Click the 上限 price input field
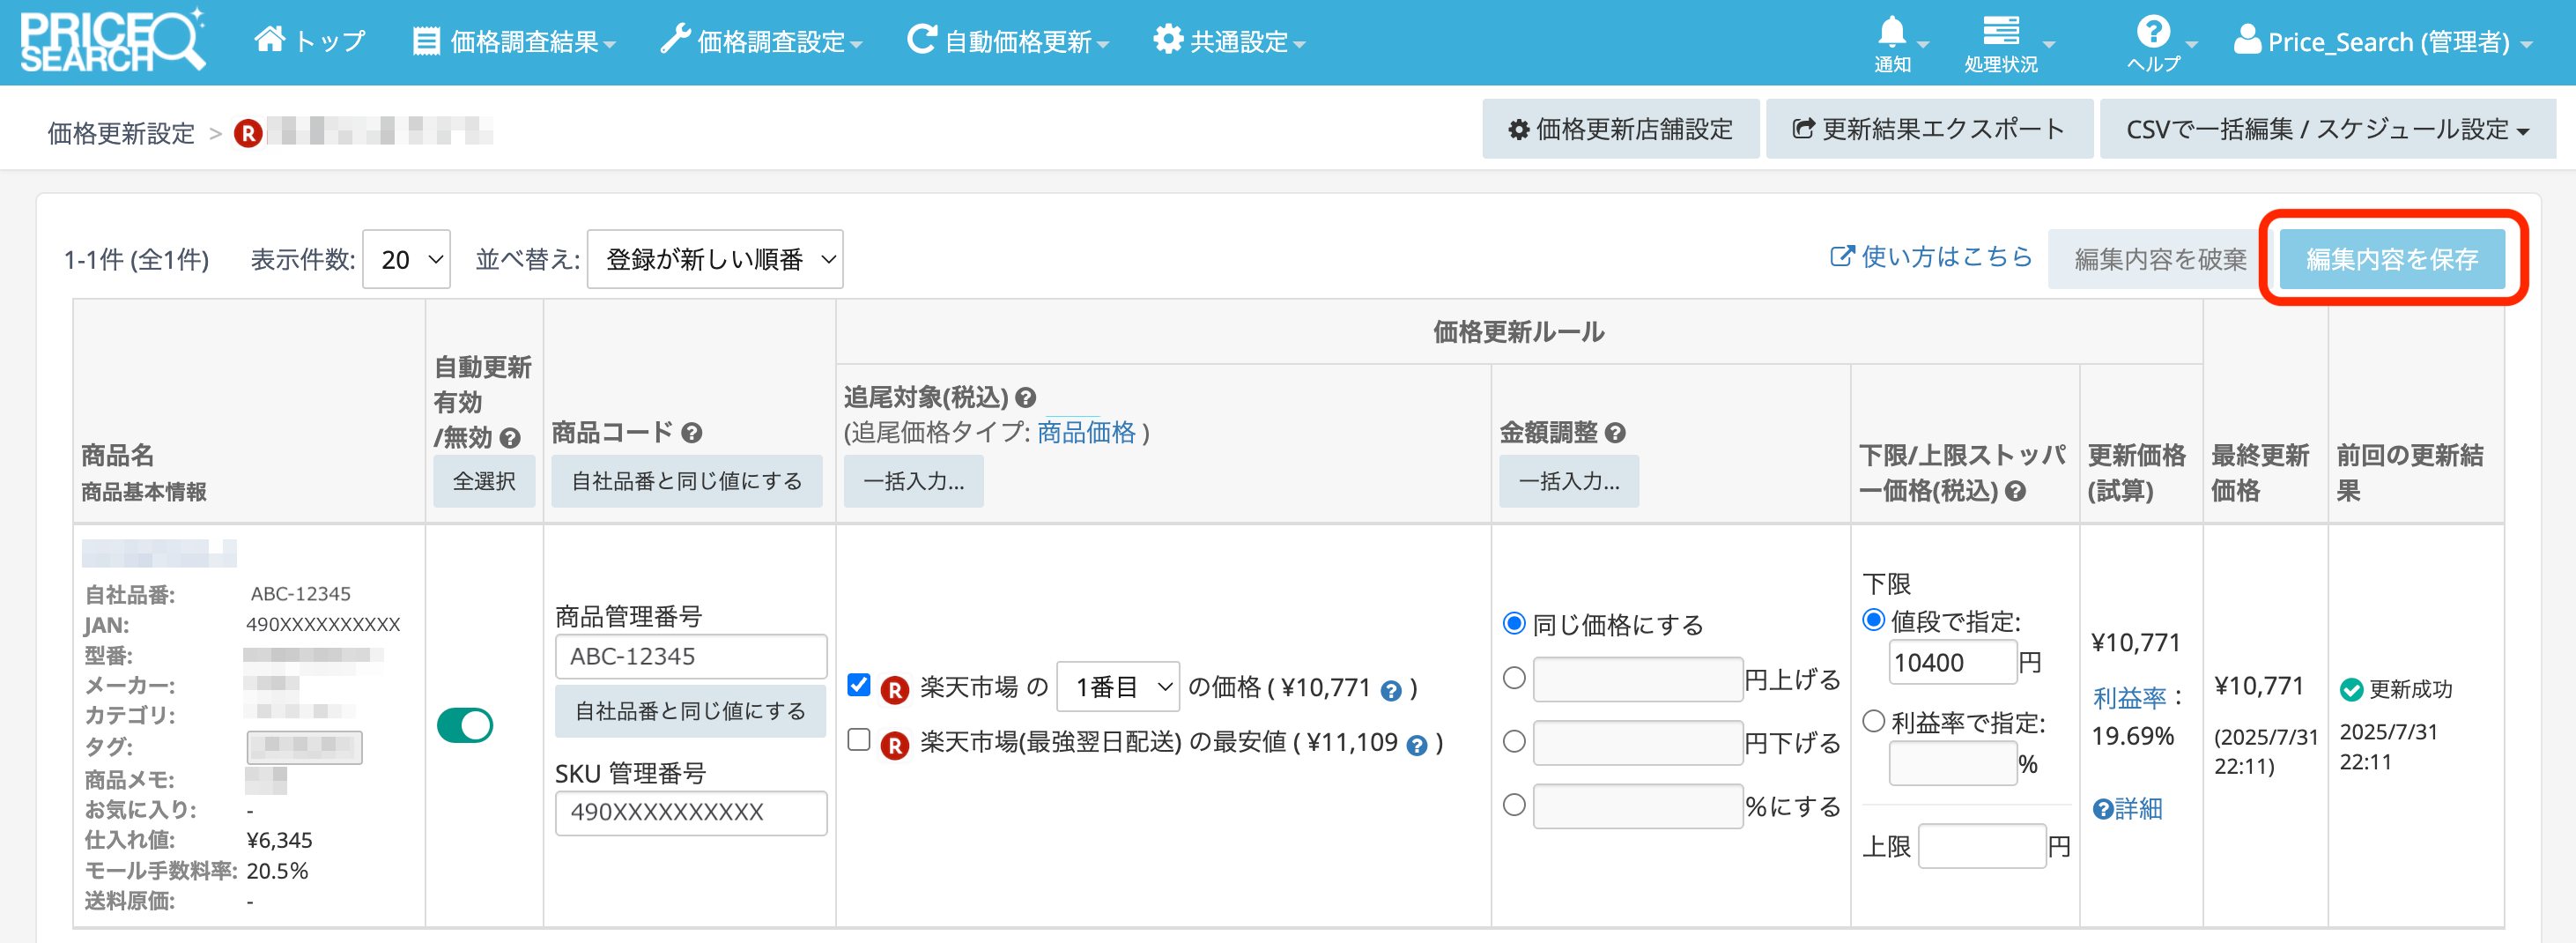This screenshot has width=2576, height=943. point(1981,847)
